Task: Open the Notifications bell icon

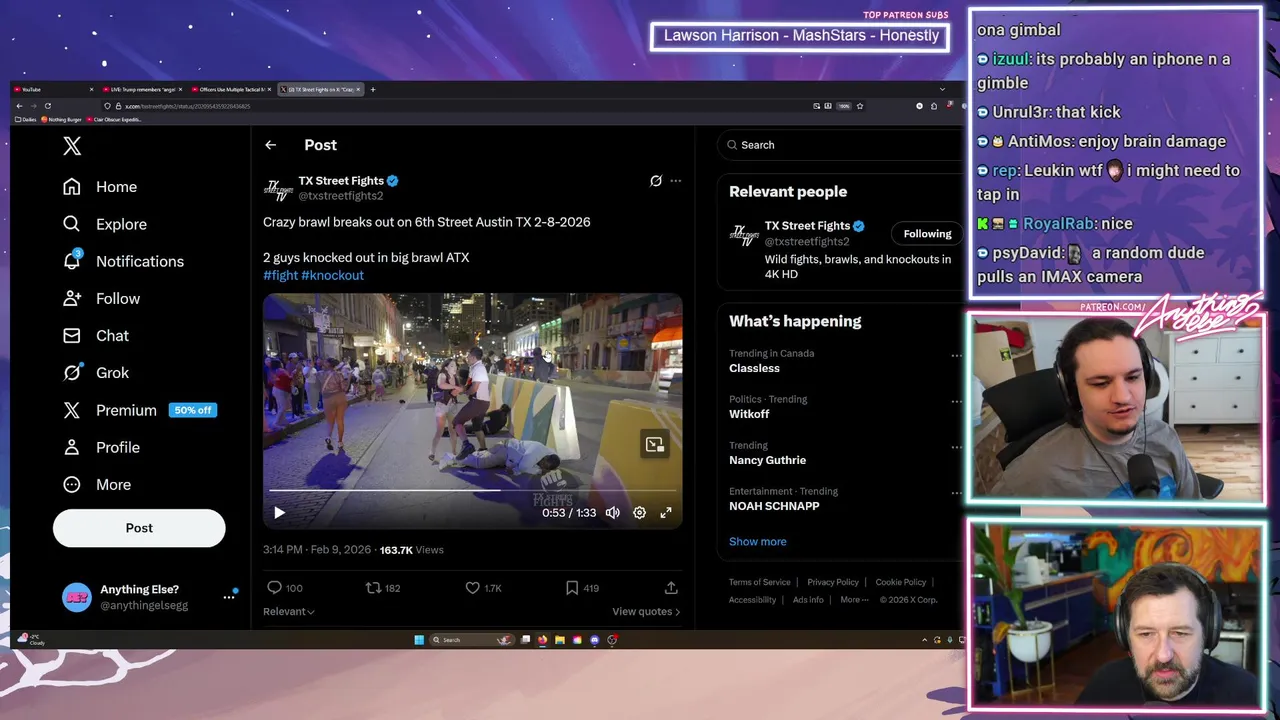Action: 71,261
